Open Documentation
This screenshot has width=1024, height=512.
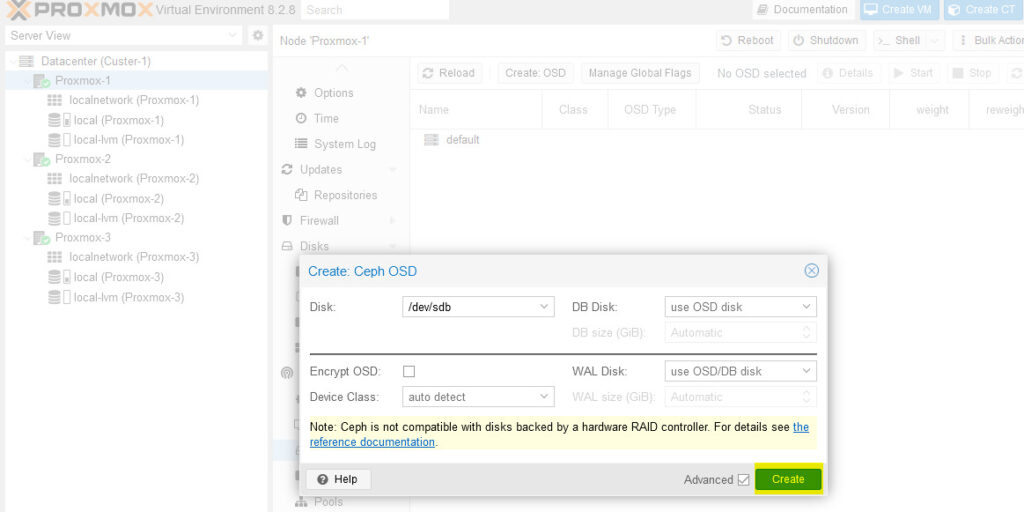click(x=803, y=10)
